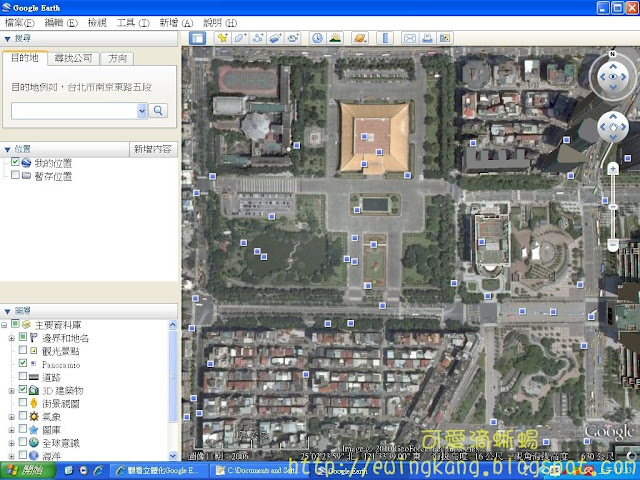This screenshot has width=640, height=480.
Task: Uncheck the 我的位置 checkbox
Action: tap(15, 162)
